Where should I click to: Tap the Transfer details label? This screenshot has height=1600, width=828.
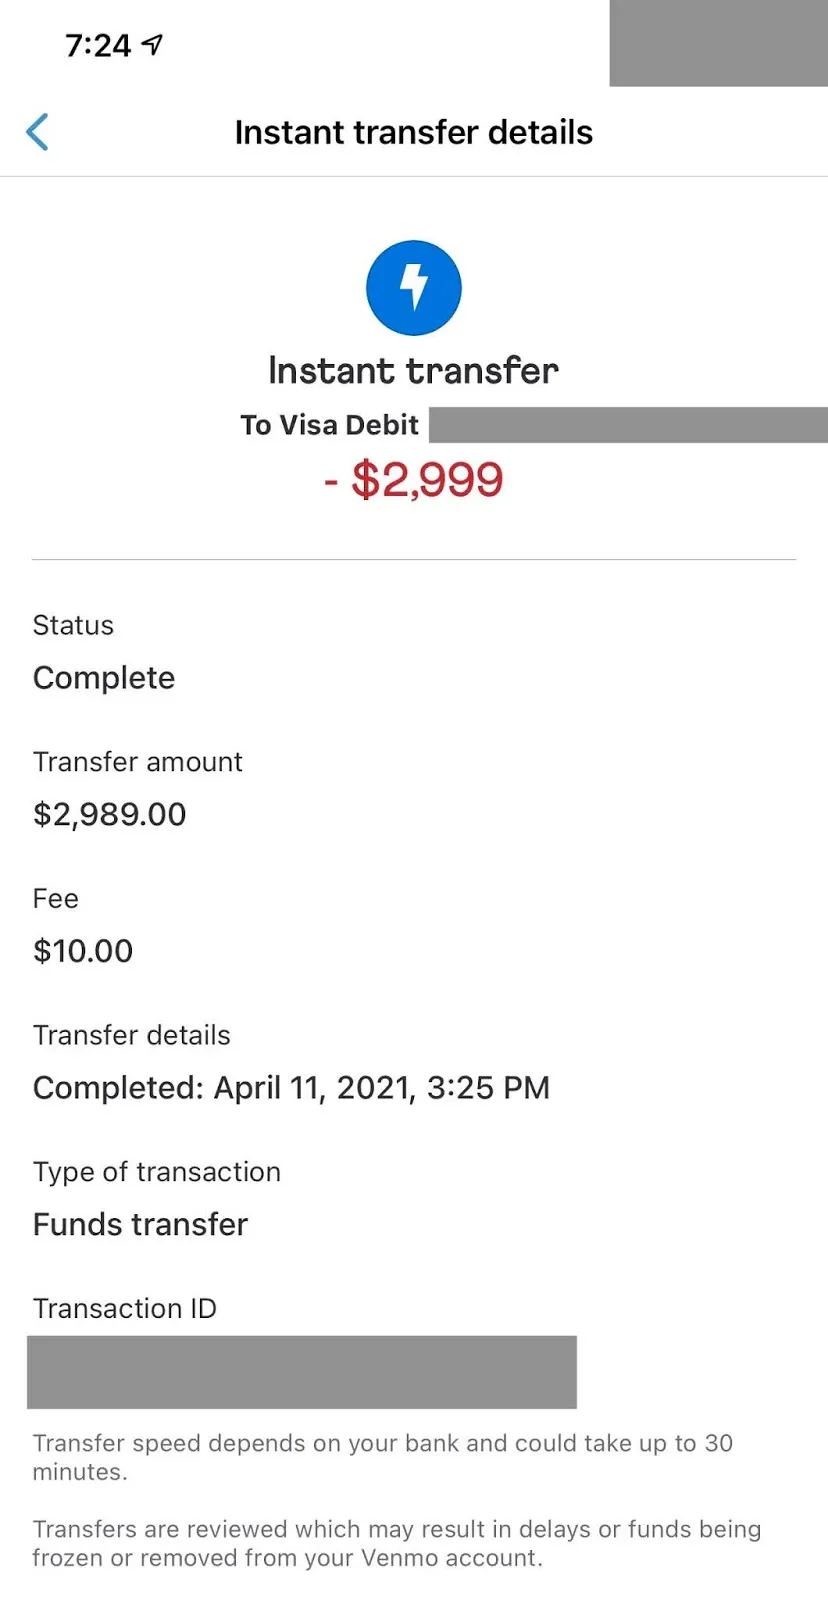coord(132,1035)
